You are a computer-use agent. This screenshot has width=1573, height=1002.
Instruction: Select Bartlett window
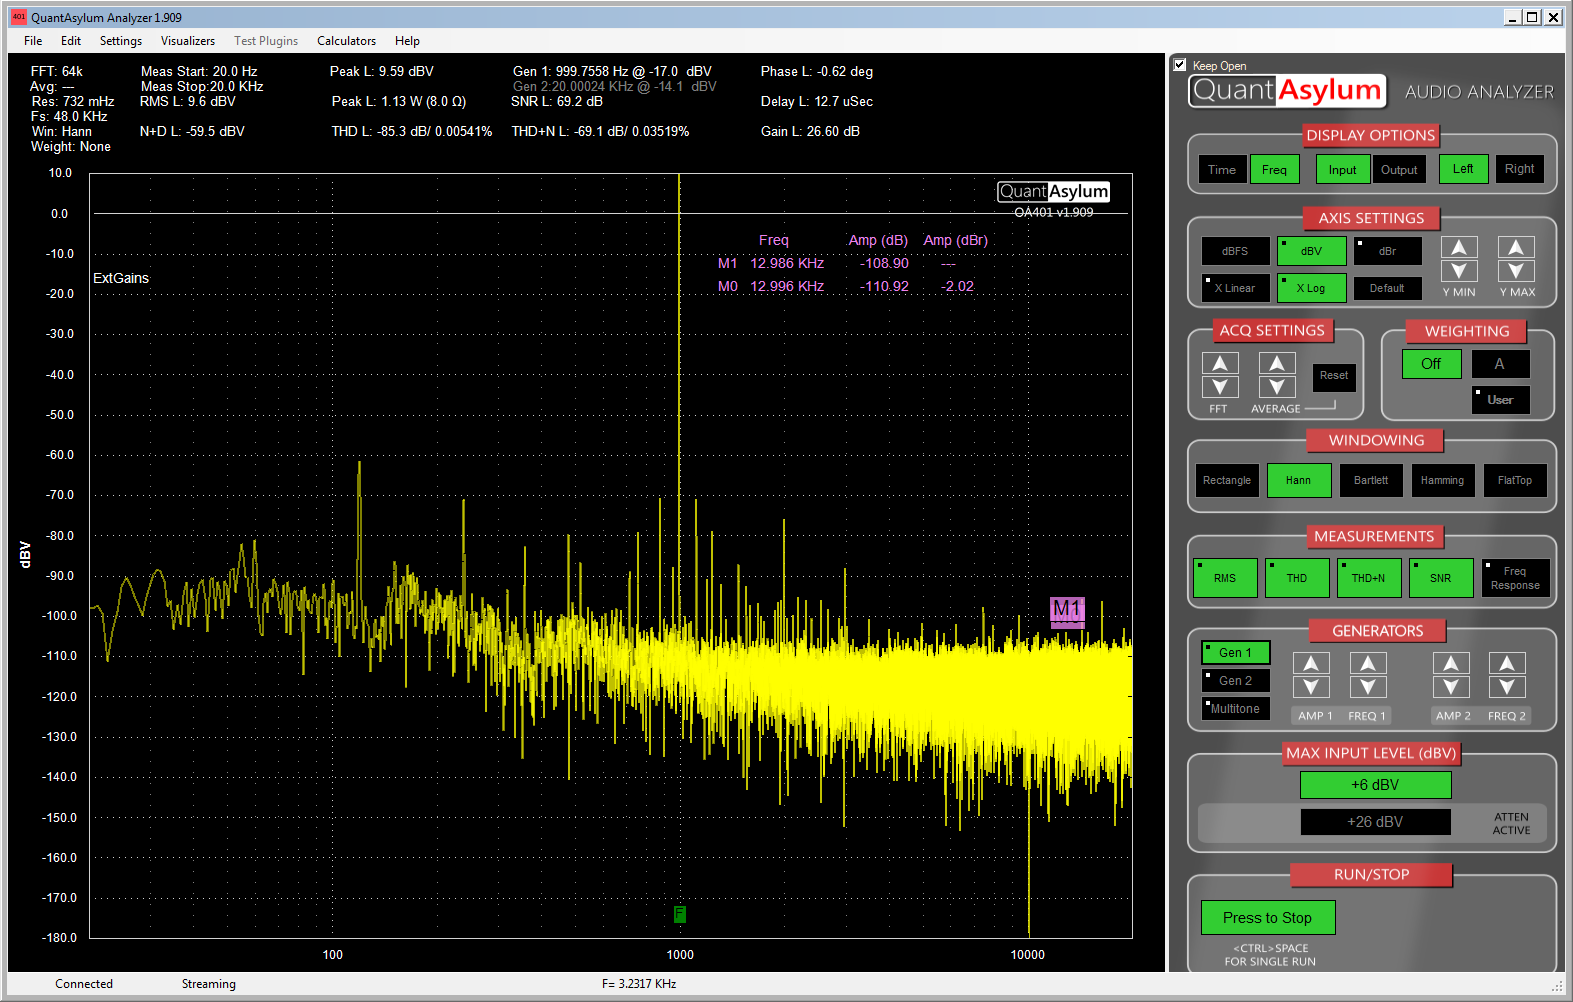(1371, 481)
